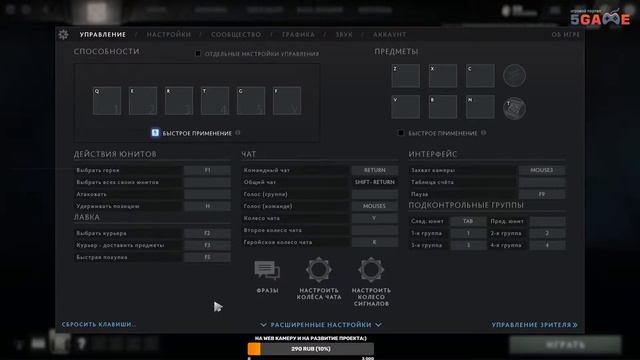Rebind Выбрать курьера key field F2
Image resolution: width=640 pixels, height=360 pixels.
(207, 233)
